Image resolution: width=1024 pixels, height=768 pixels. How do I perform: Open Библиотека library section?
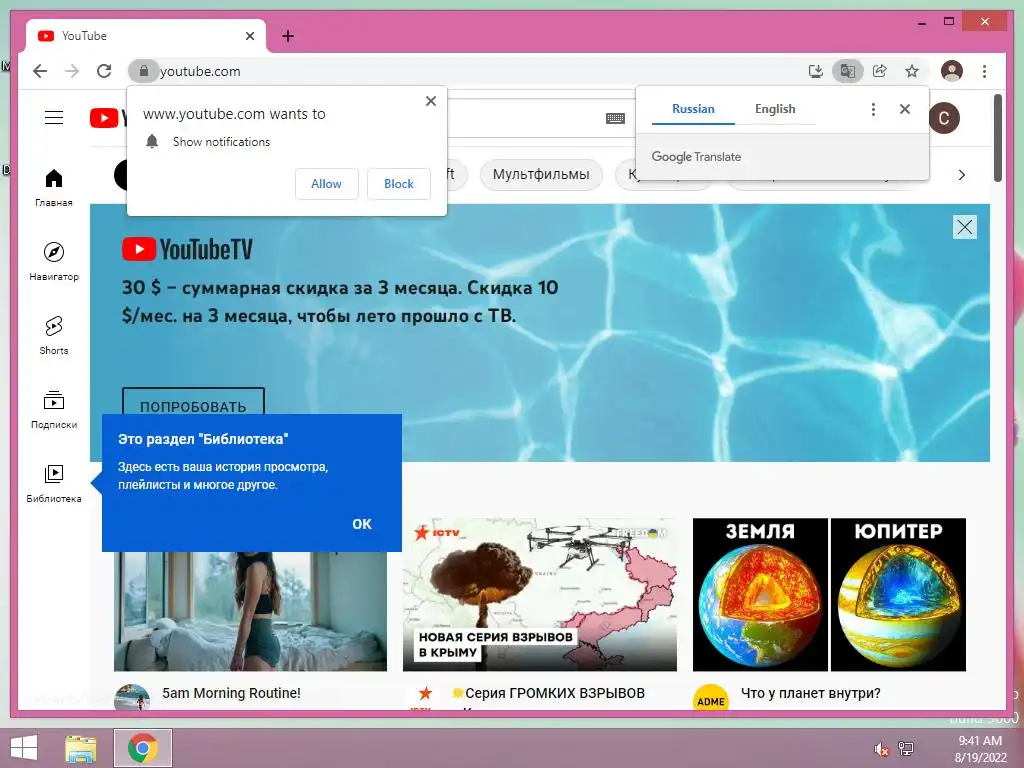[54, 483]
